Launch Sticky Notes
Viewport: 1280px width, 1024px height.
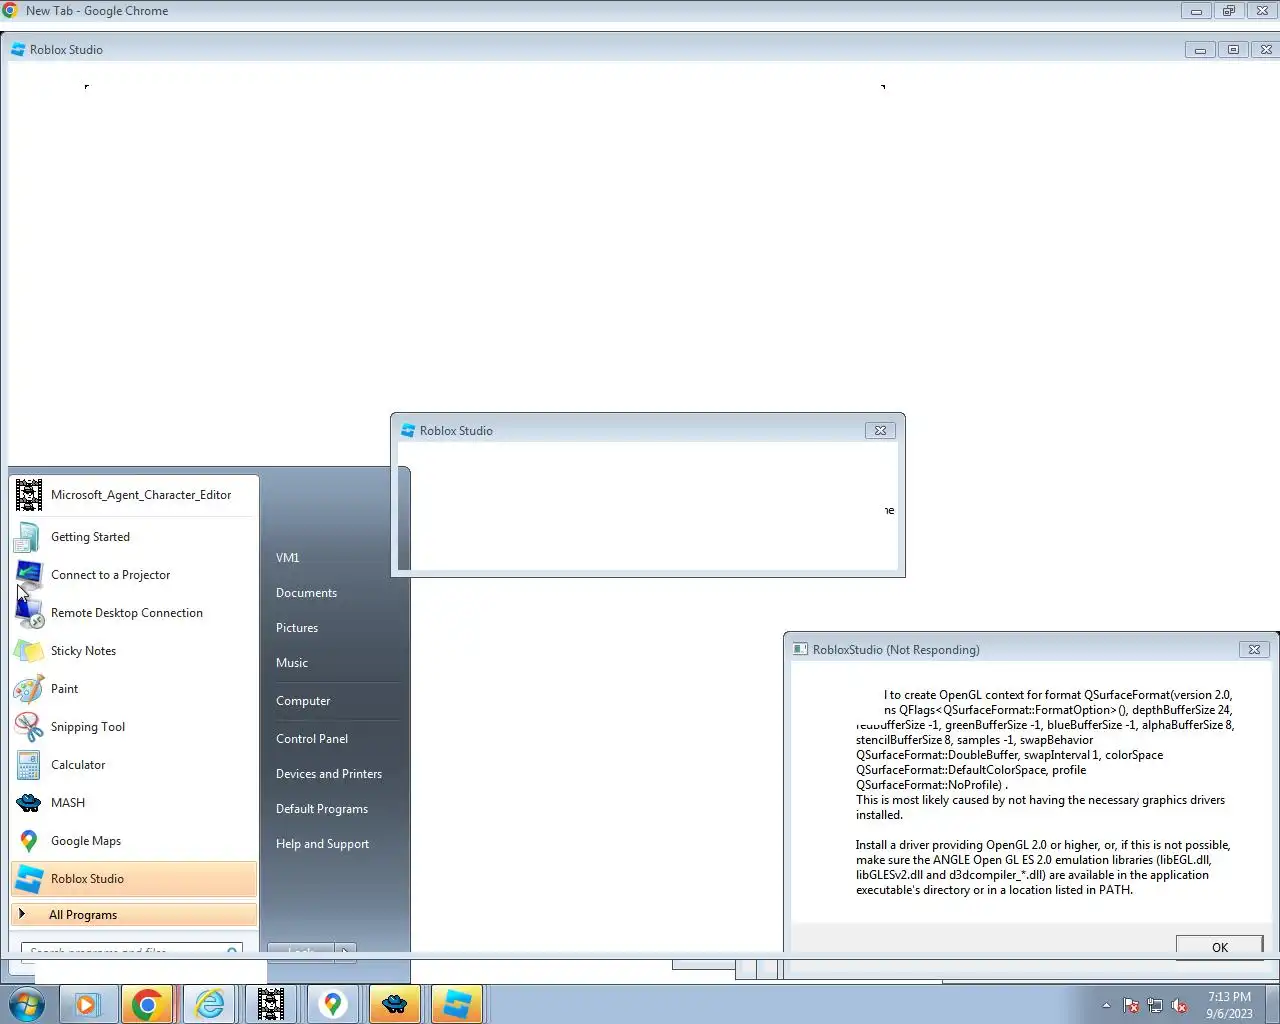(134, 651)
